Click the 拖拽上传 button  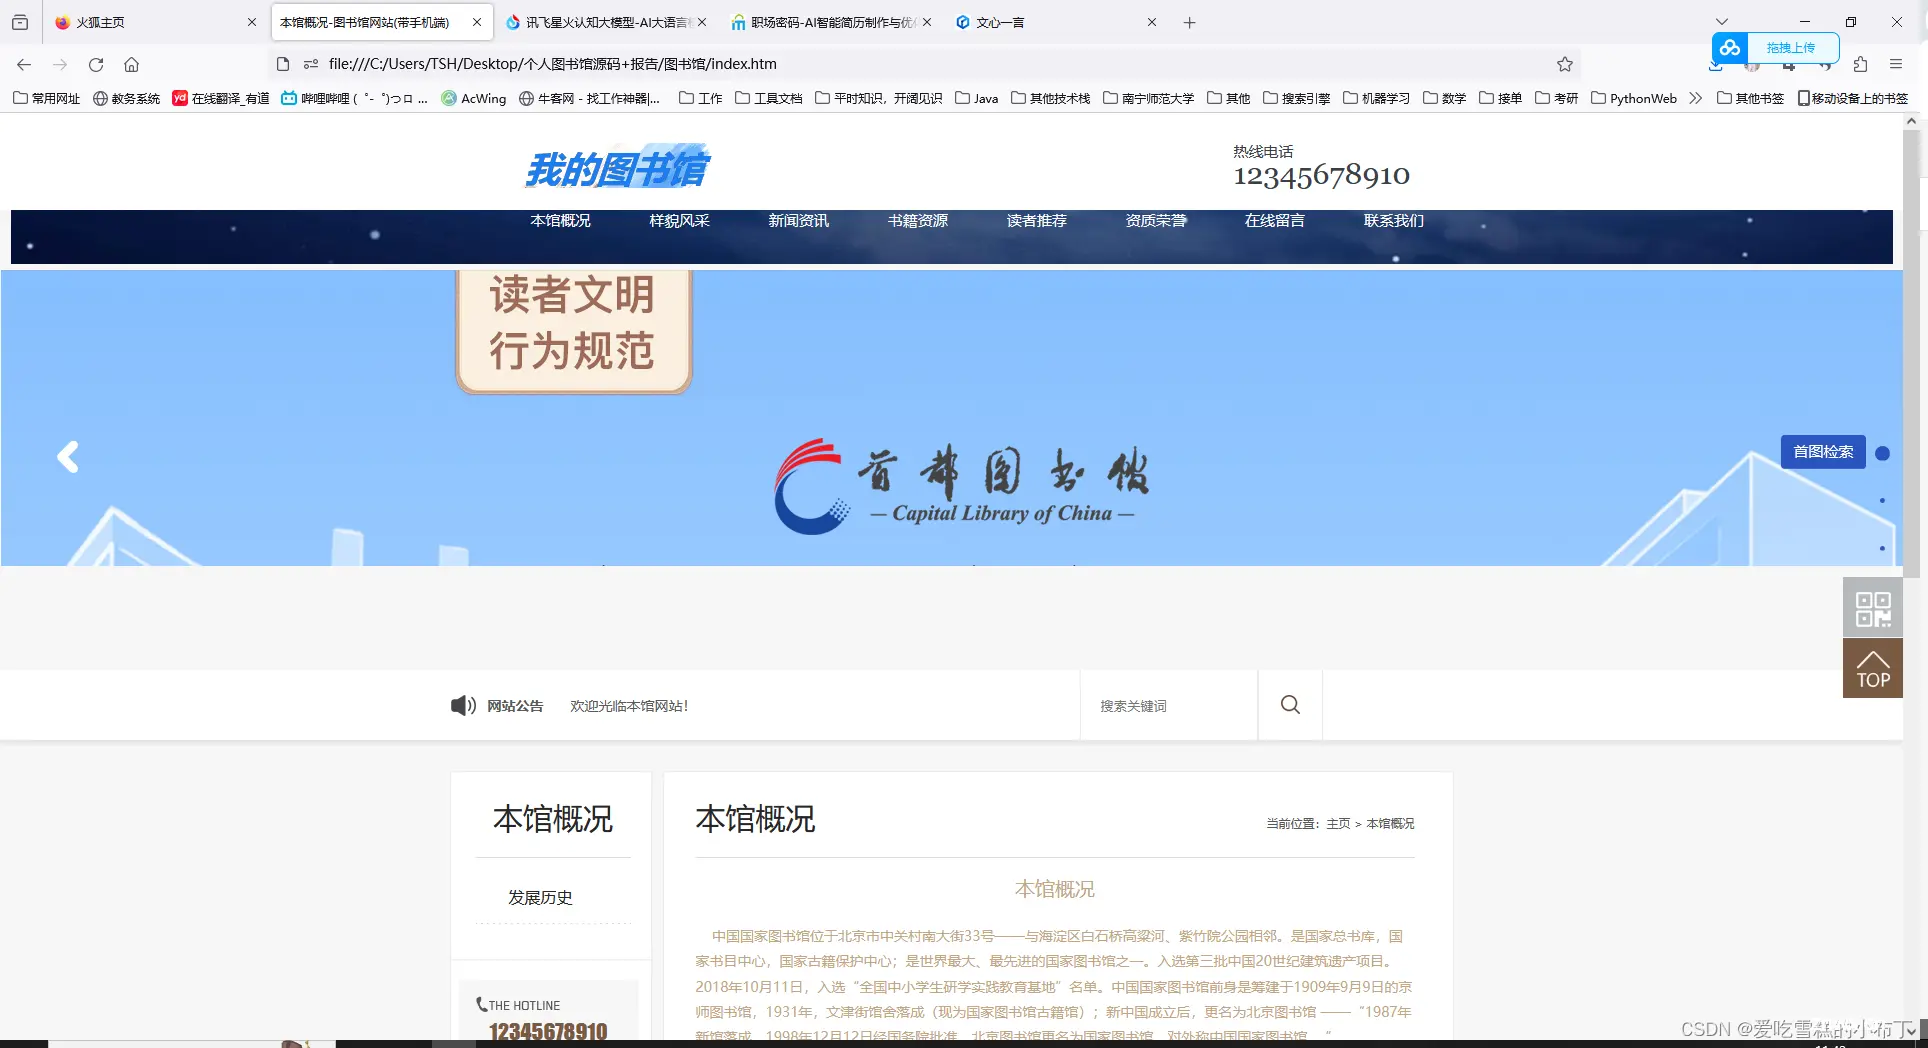(x=1791, y=47)
